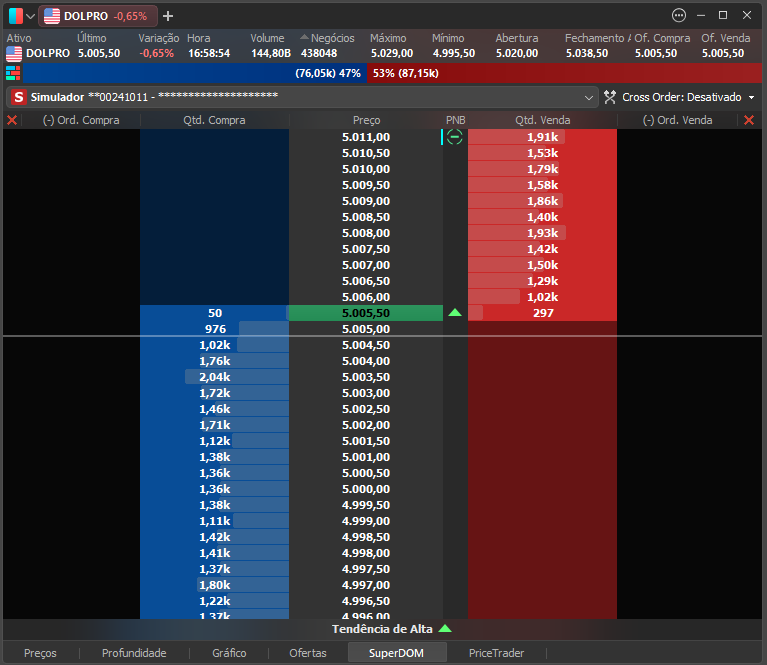This screenshot has height=665, width=767.
Task: Click the order book balance icon
Action: tap(13, 73)
